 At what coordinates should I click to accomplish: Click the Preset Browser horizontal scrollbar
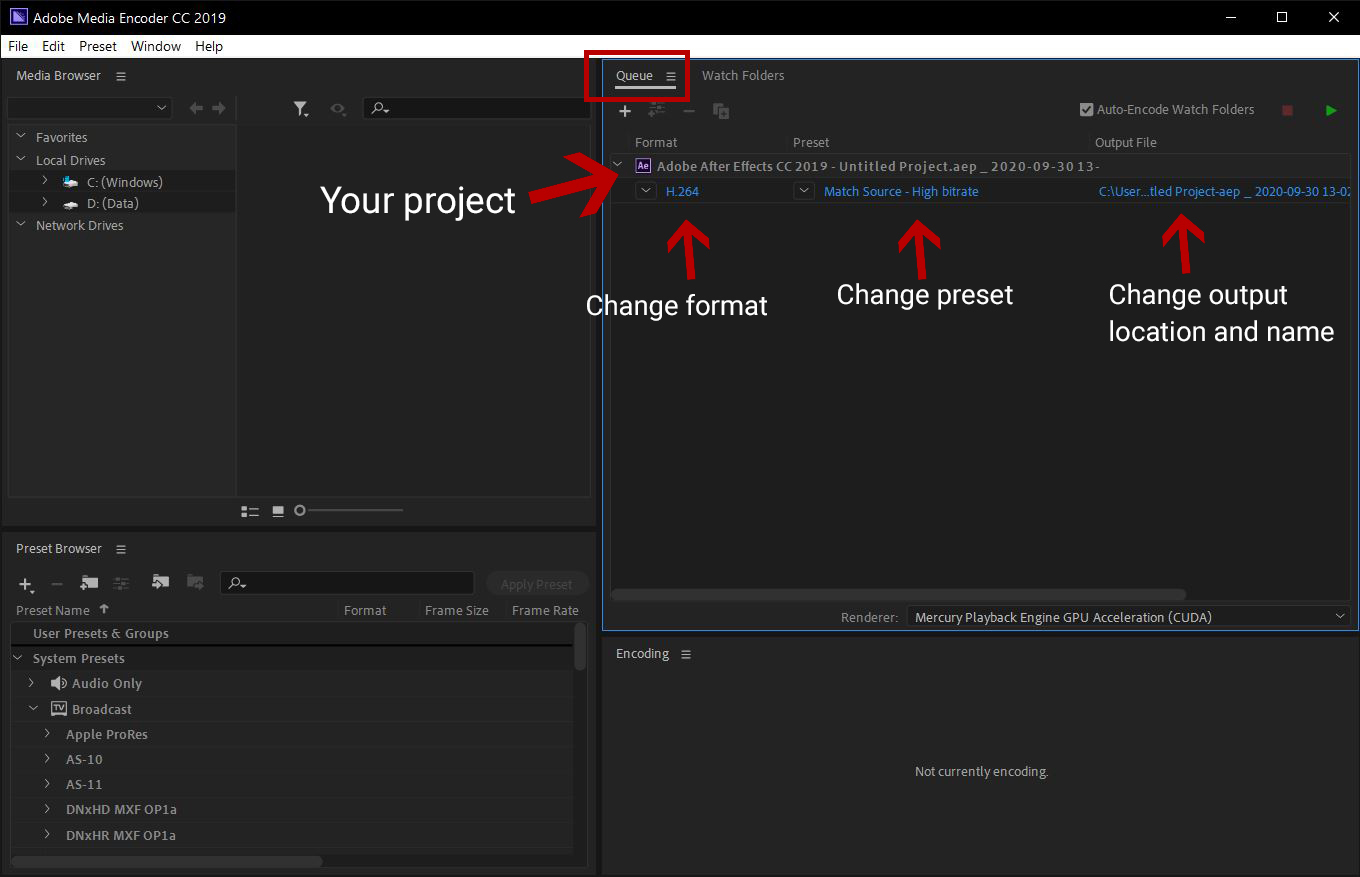(167, 861)
